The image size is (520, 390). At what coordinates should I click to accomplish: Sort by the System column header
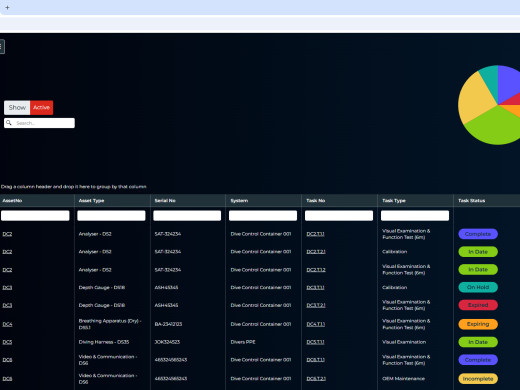pyautogui.click(x=239, y=201)
